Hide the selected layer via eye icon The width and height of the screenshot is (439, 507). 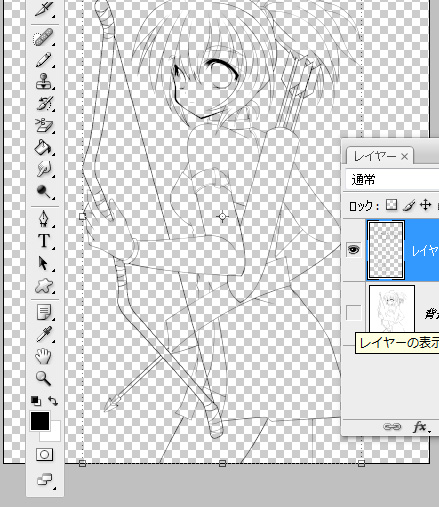point(354,249)
